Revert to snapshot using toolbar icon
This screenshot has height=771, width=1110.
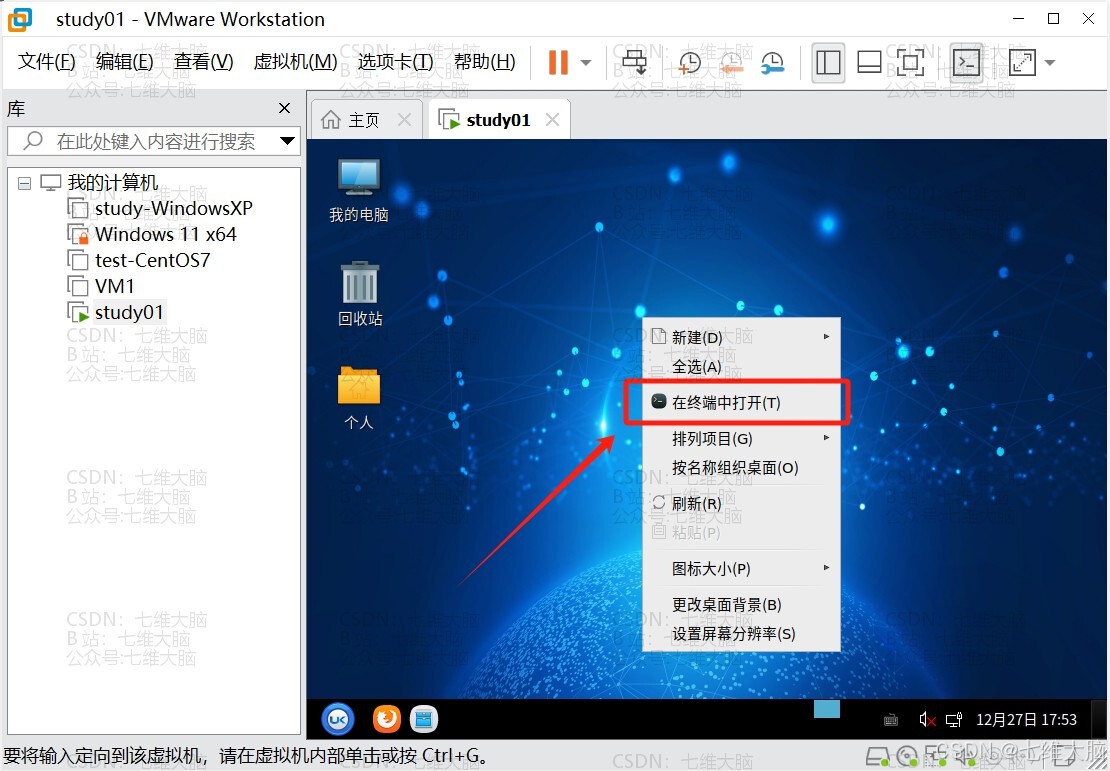point(731,62)
